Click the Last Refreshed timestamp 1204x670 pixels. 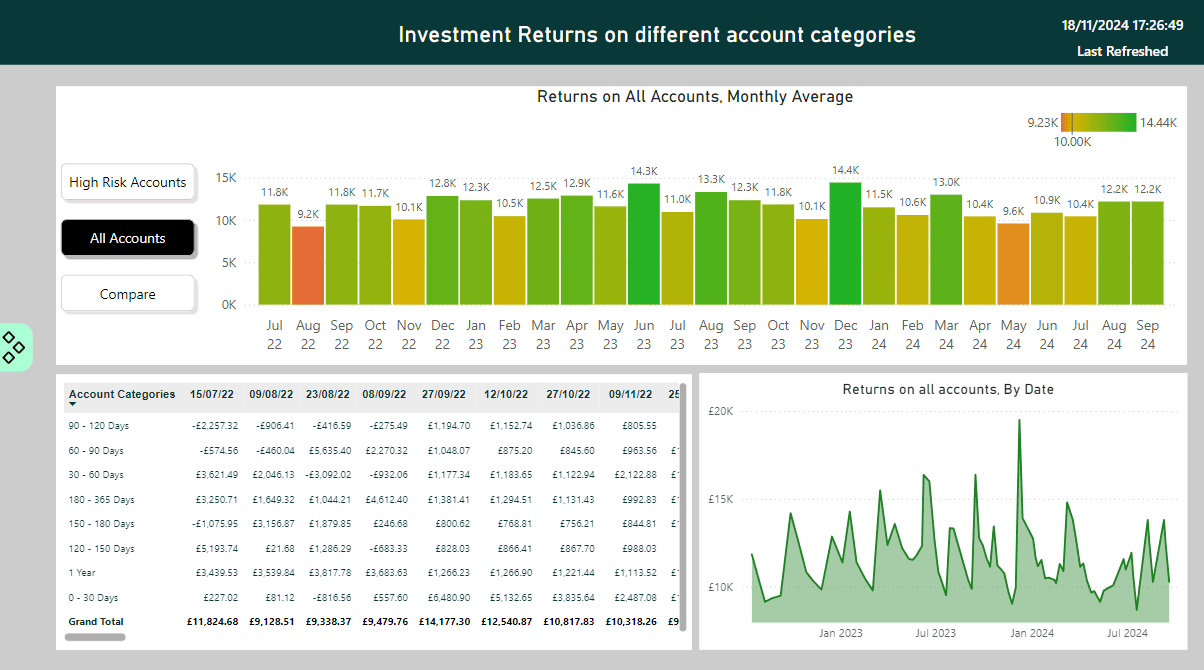1122,25
